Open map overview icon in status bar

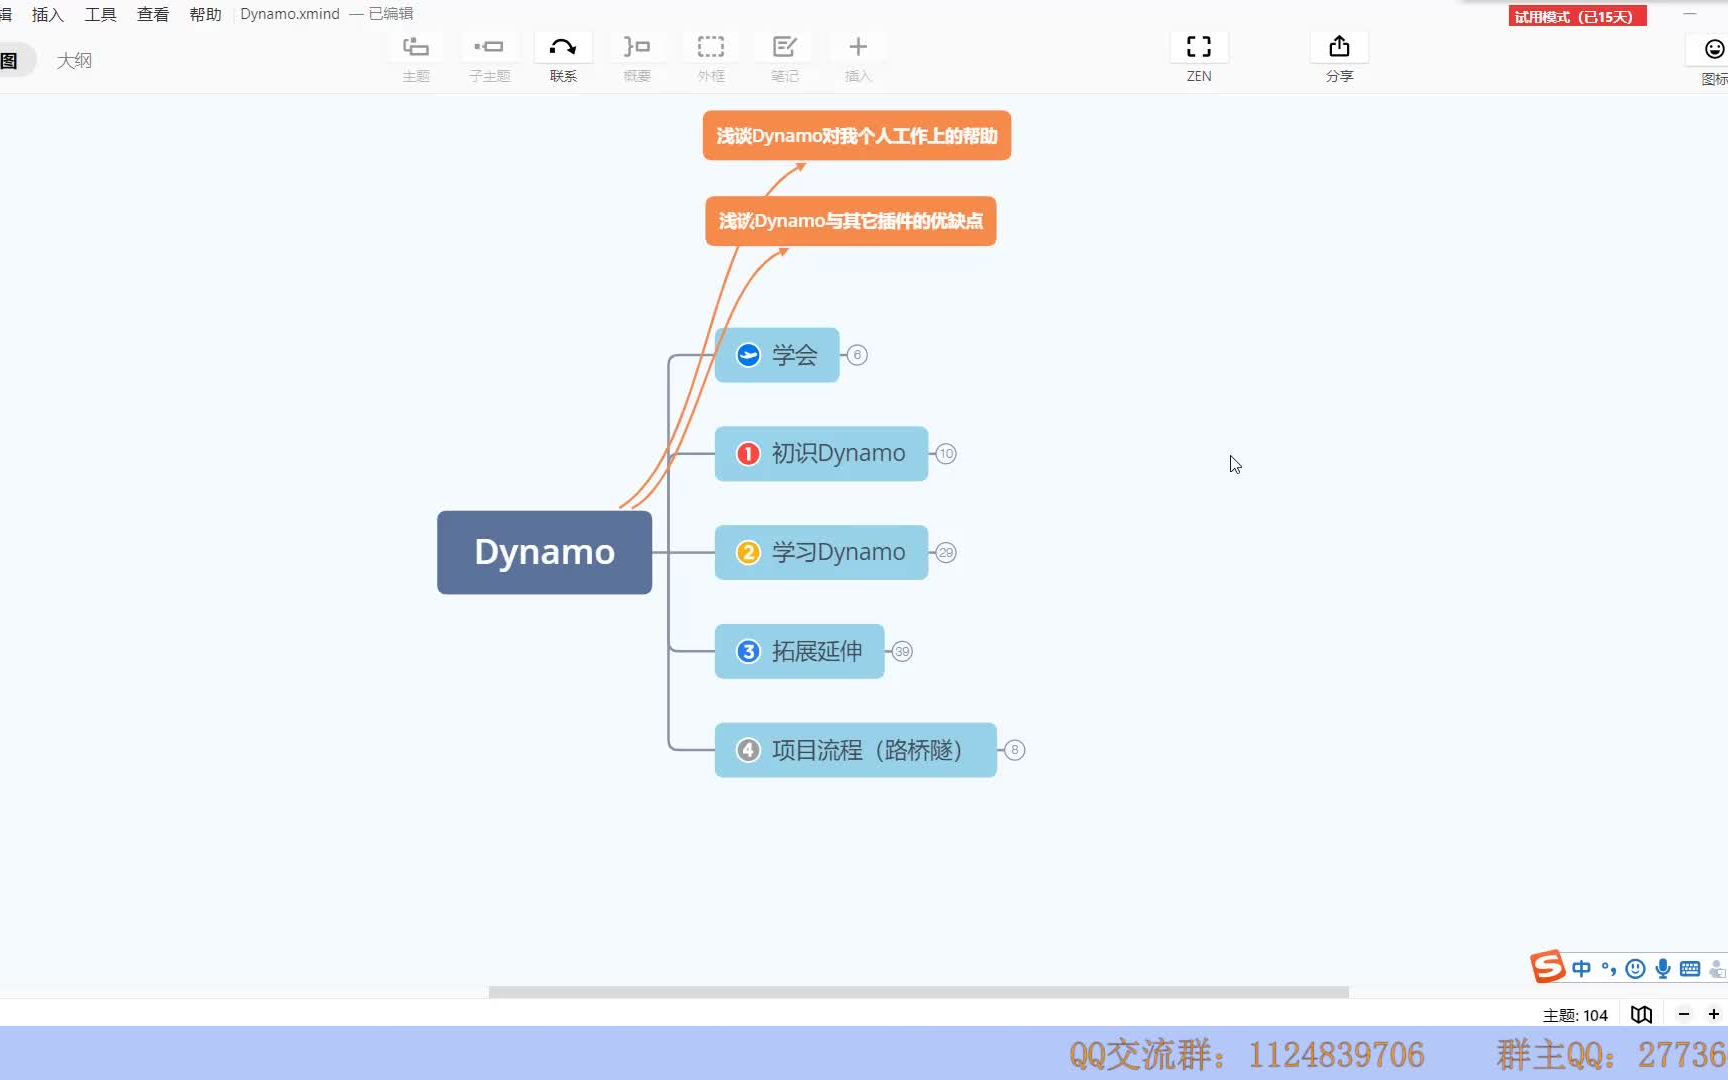pyautogui.click(x=1641, y=1015)
